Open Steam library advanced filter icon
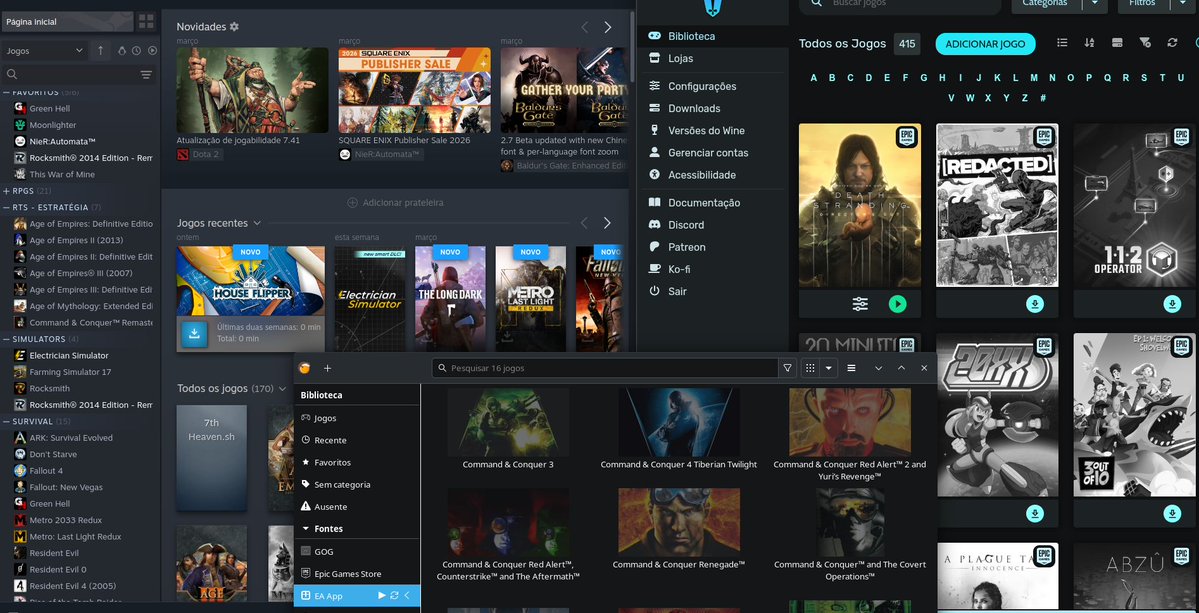The height and width of the screenshot is (613, 1199). pyautogui.click(x=146, y=74)
